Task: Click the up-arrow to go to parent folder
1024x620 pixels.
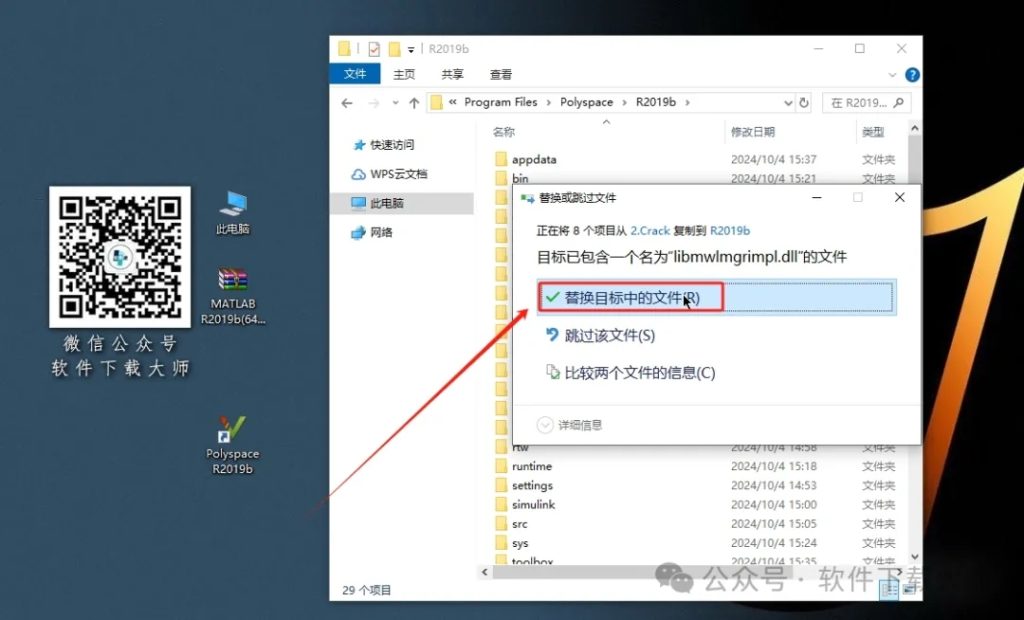Action: 414,102
